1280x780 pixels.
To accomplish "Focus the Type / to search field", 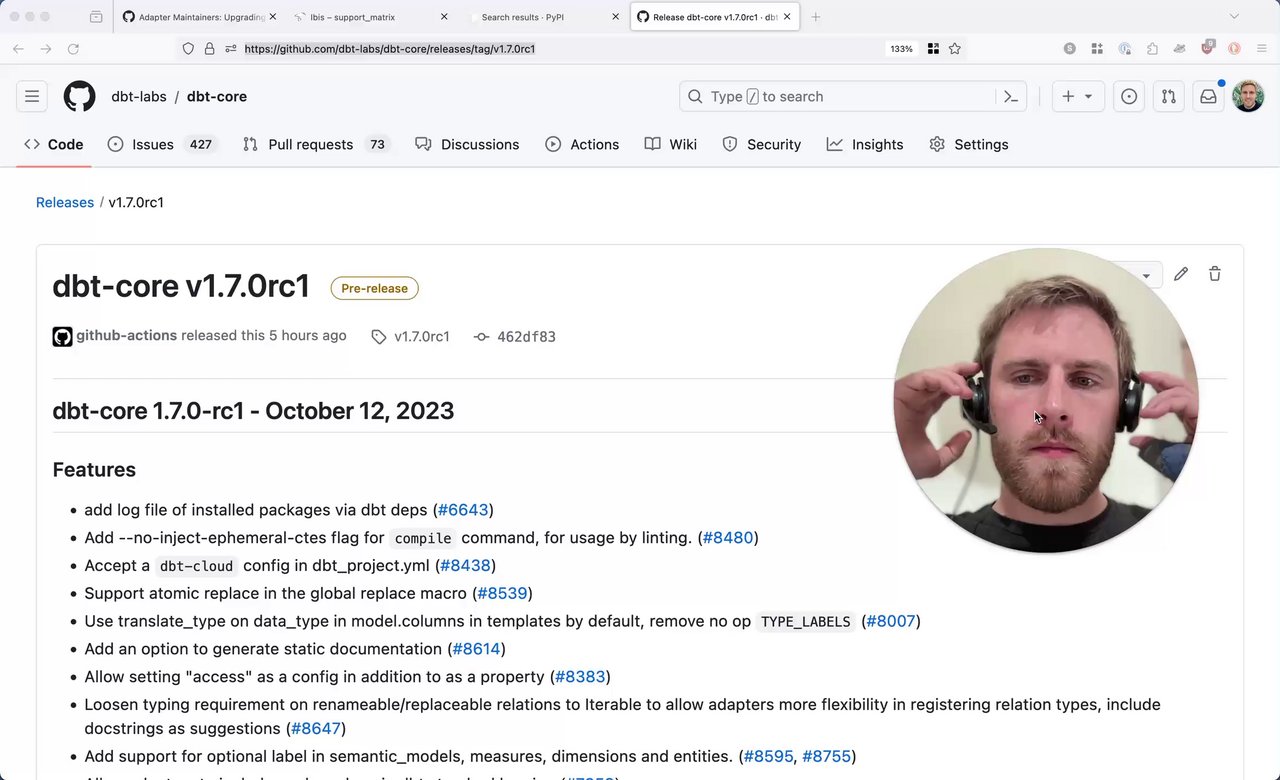I will pos(852,96).
